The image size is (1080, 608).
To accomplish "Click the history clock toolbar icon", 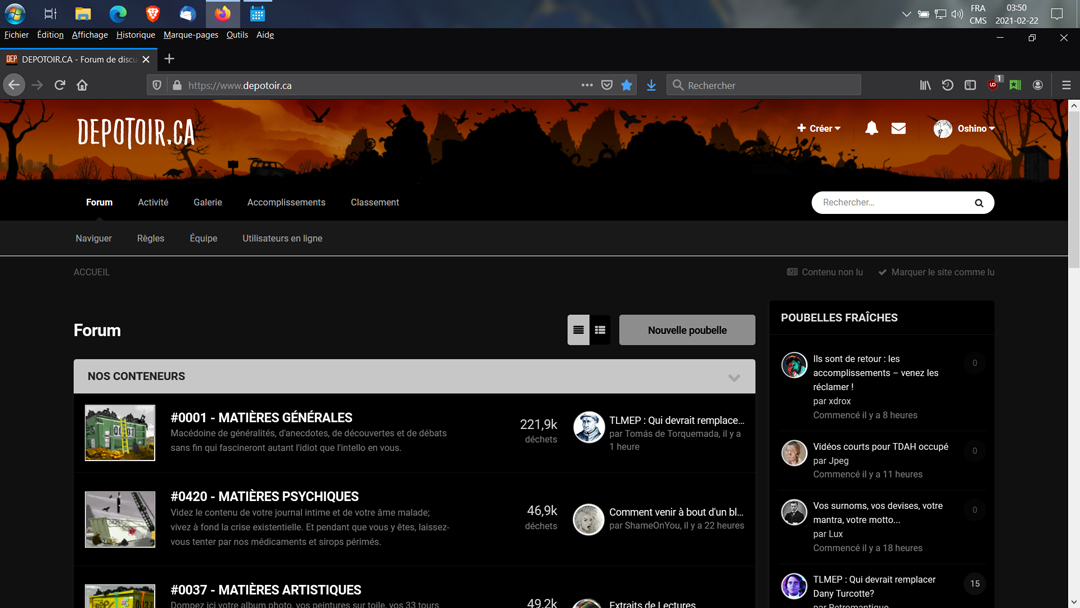I will (x=948, y=85).
